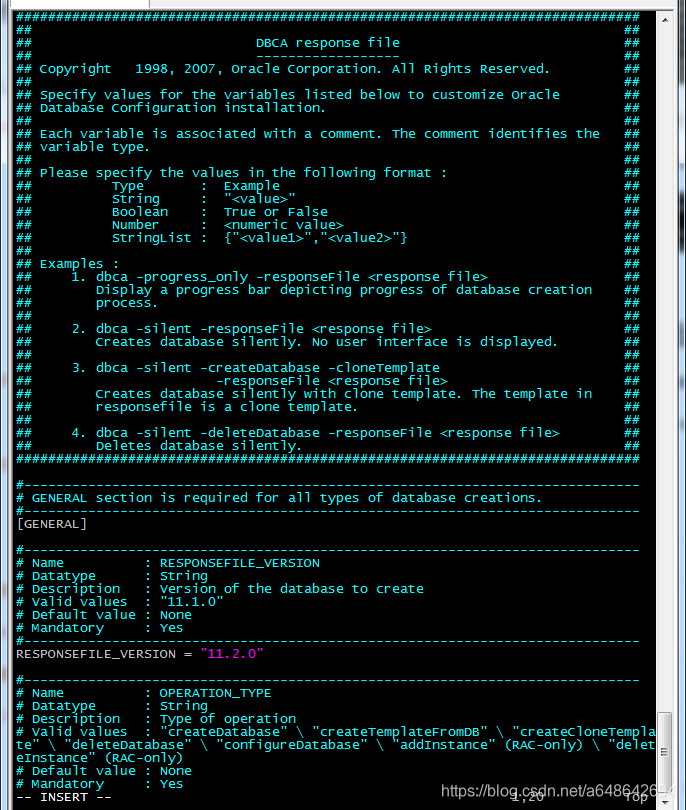This screenshot has height=810, width=686.
Task: Click OPERATION_TYPE 'Default value : None' line
Action: pos(104,771)
